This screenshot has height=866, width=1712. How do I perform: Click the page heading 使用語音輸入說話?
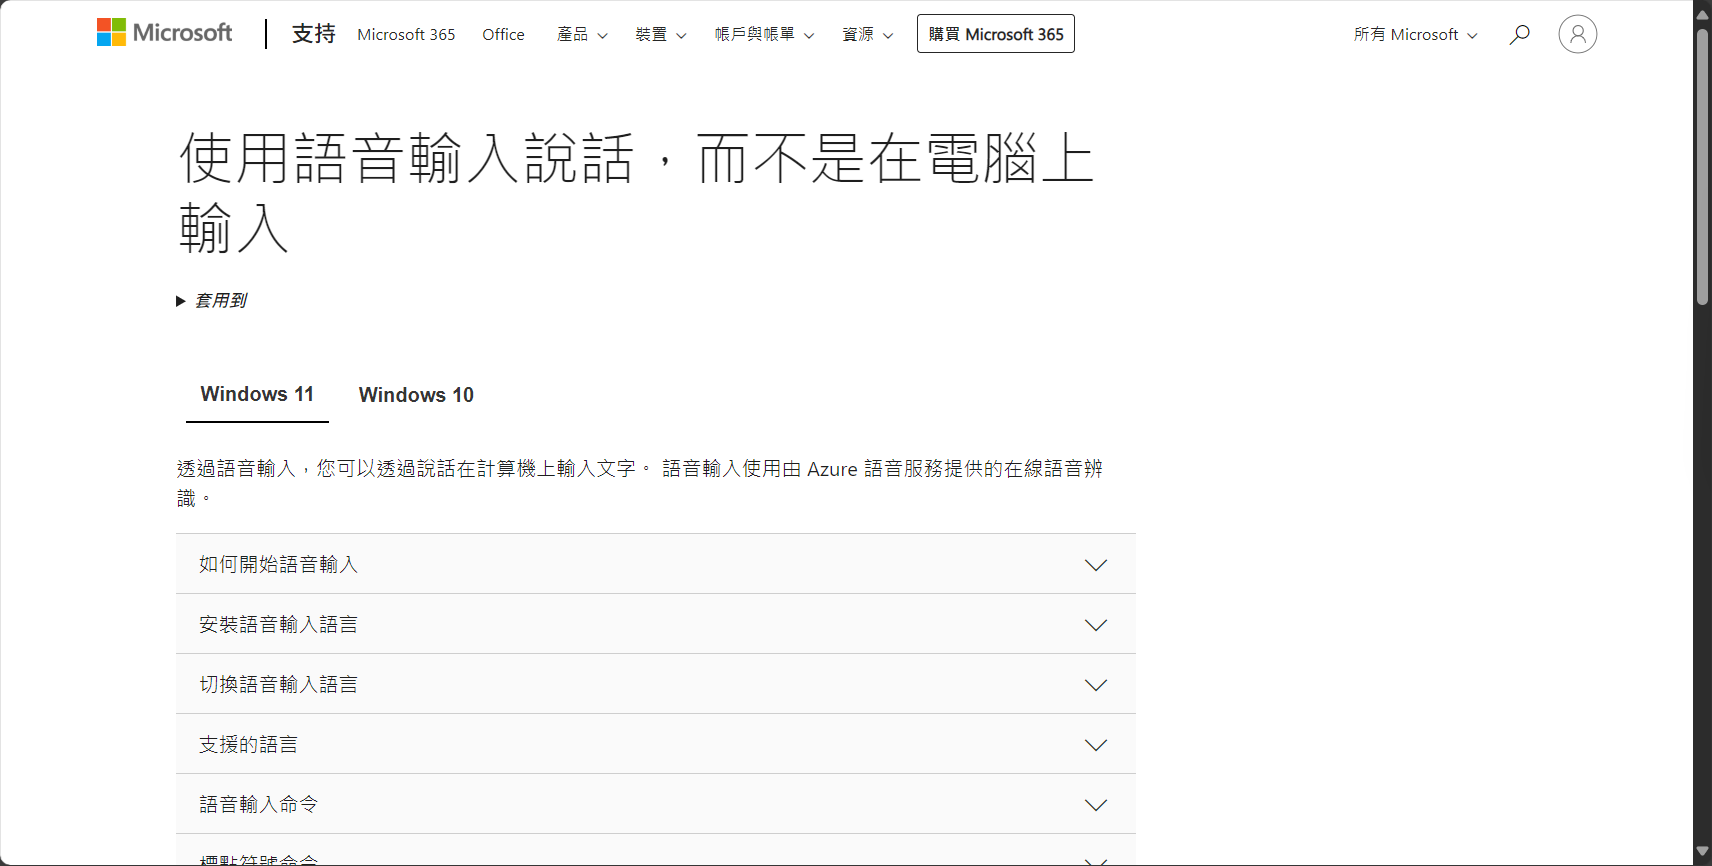point(637,193)
